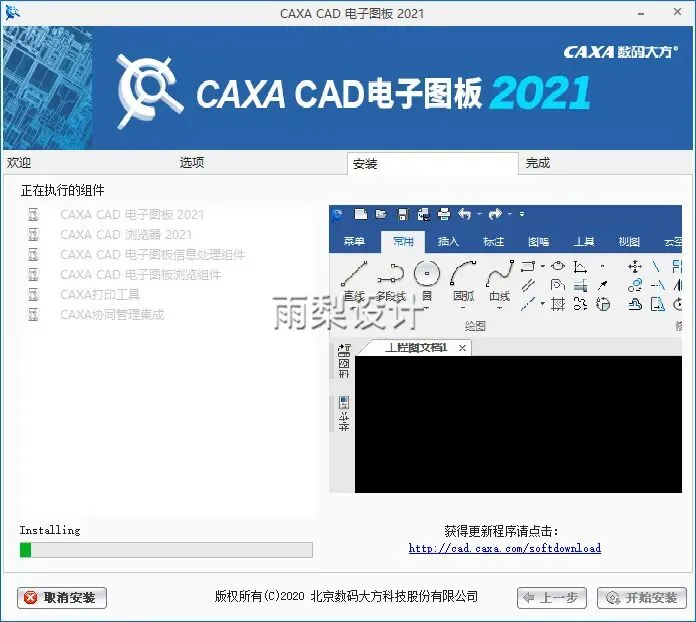
Task: Click the Print icon in preview toolbar
Action: click(444, 214)
